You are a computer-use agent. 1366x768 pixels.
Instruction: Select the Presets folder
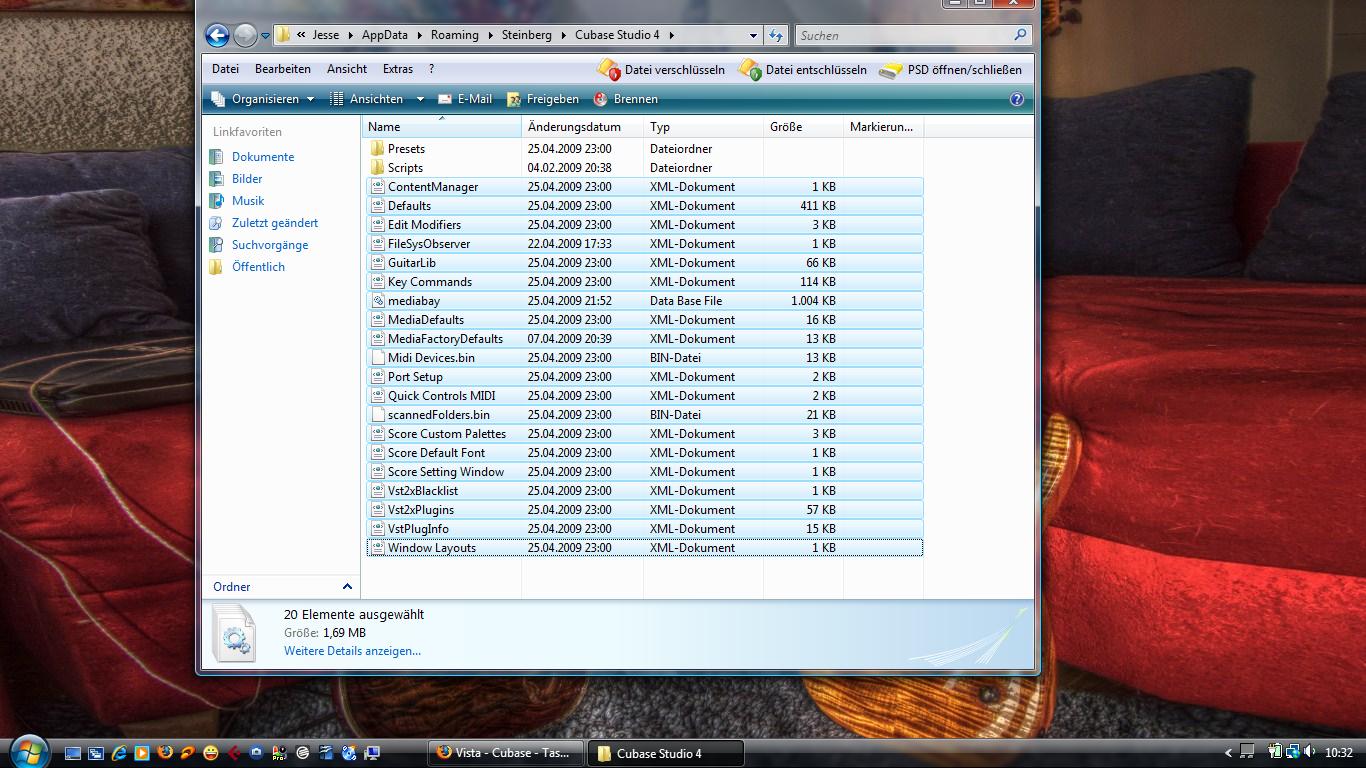pos(406,149)
